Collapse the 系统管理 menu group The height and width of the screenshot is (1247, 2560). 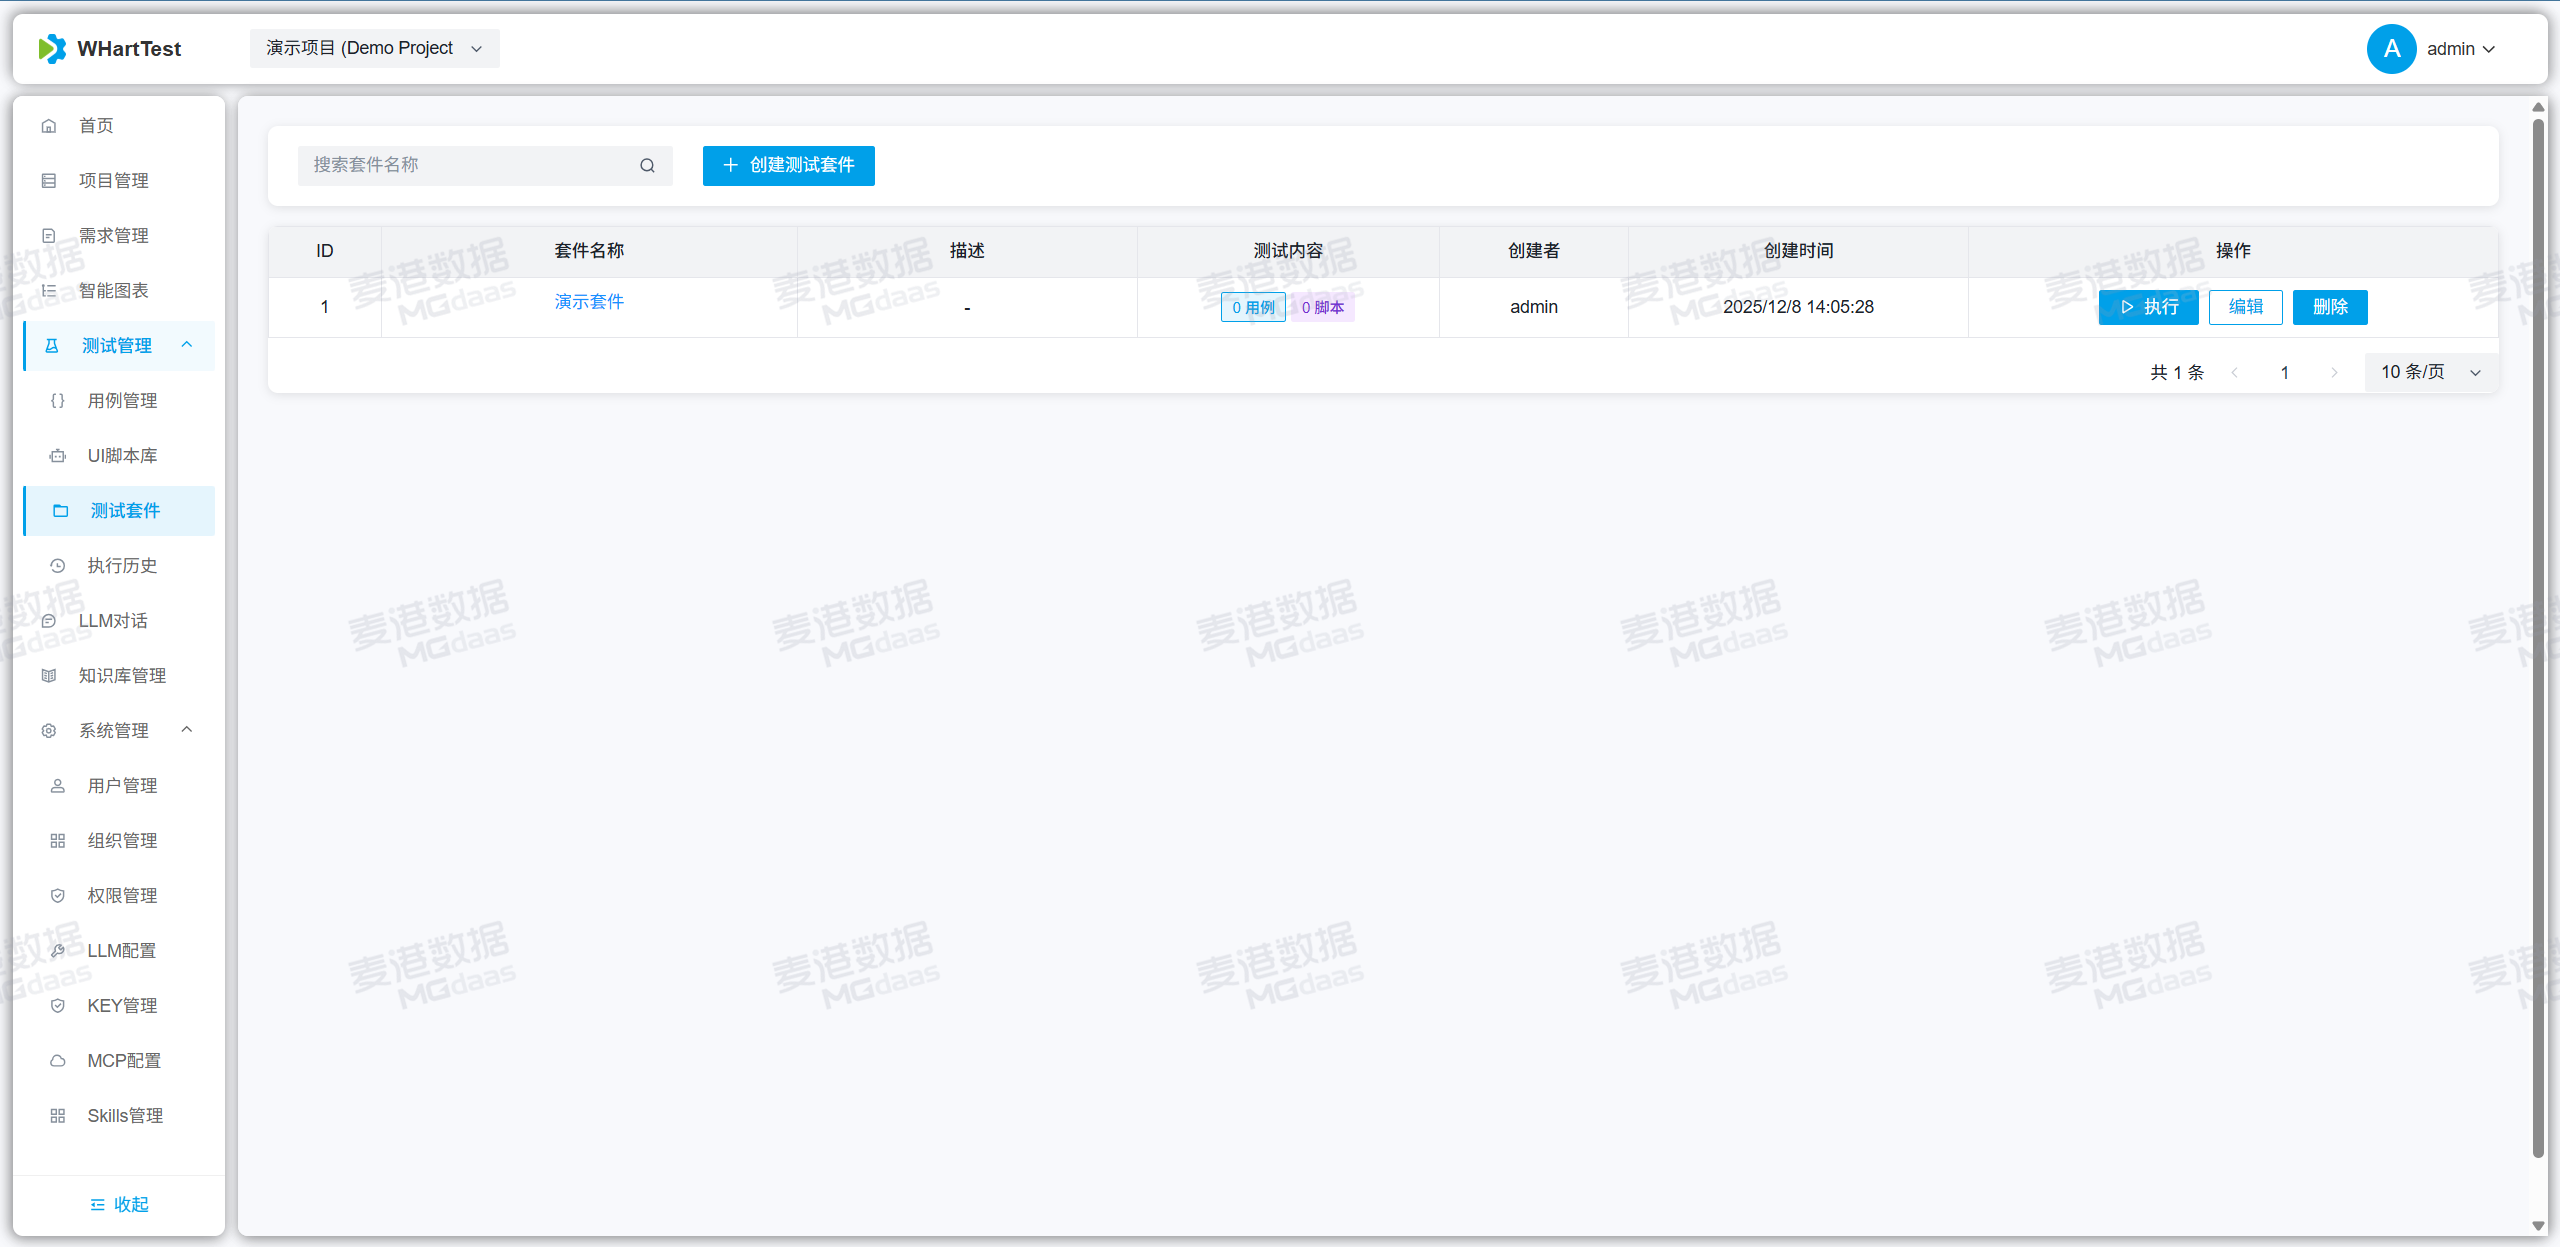(186, 730)
